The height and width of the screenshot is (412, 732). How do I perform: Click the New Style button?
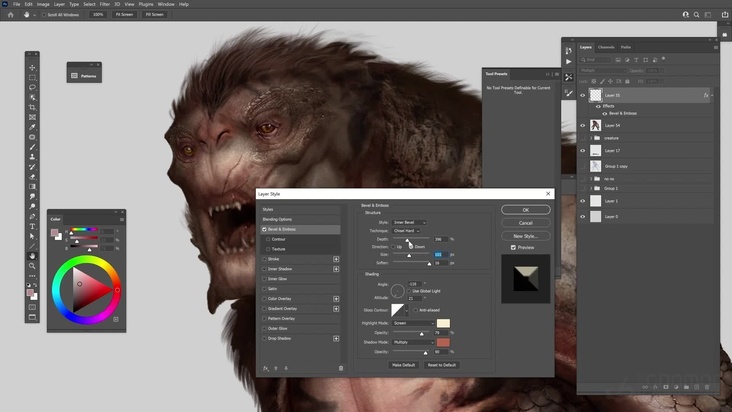coord(526,236)
